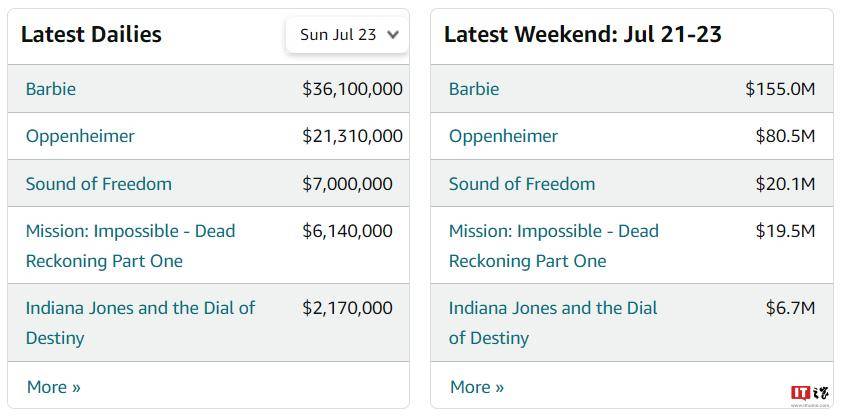The image size is (842, 420).
Task: Open Barbie link in Latest Weekend
Action: (x=474, y=89)
